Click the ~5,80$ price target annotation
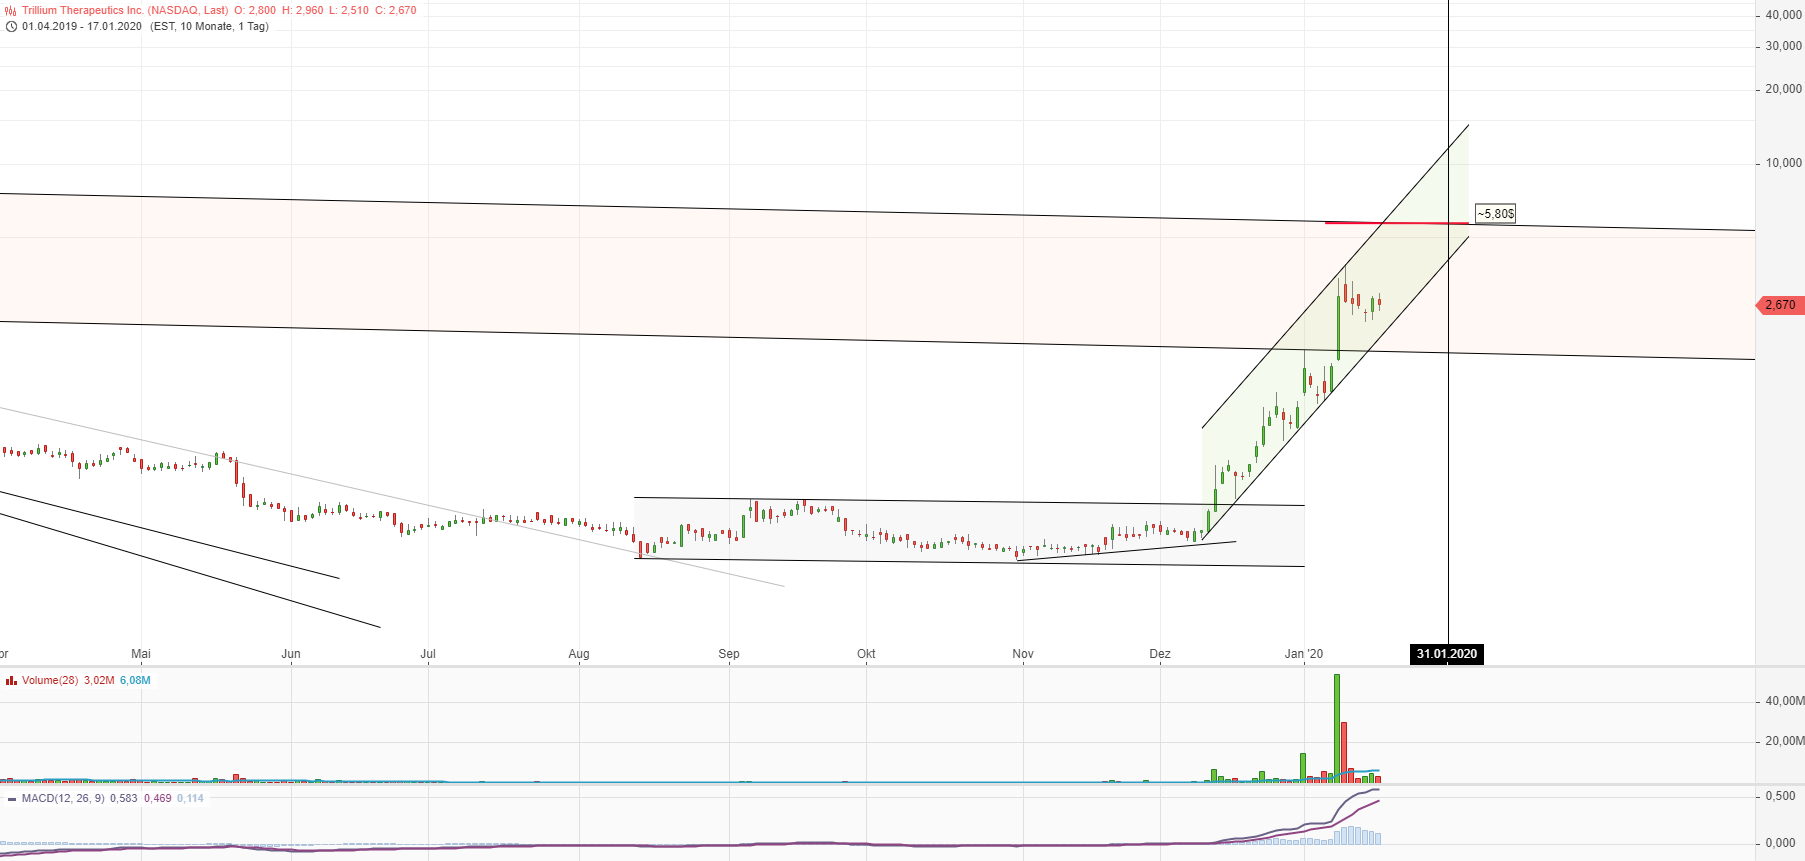1805x861 pixels. pyautogui.click(x=1495, y=214)
